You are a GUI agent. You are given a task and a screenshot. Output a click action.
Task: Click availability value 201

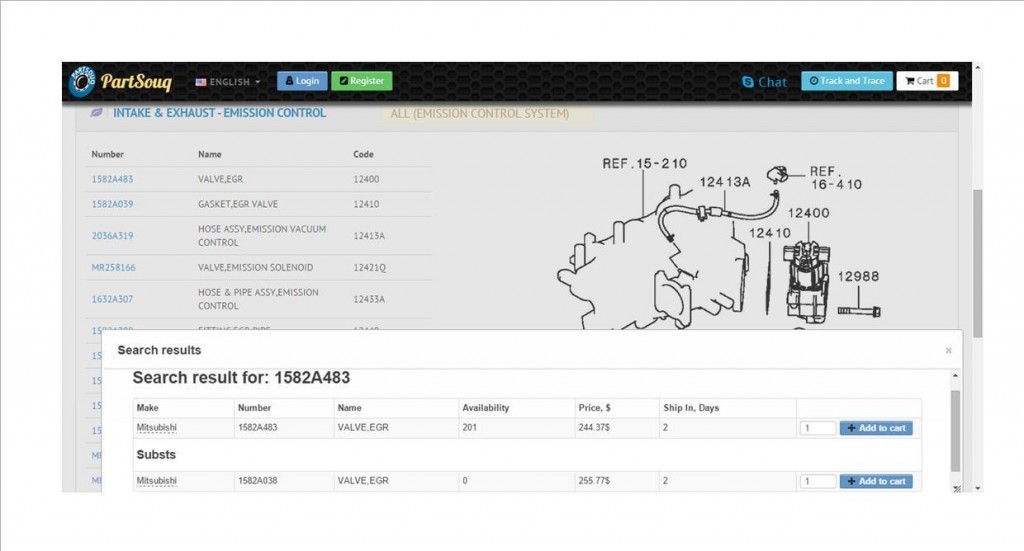coord(470,428)
